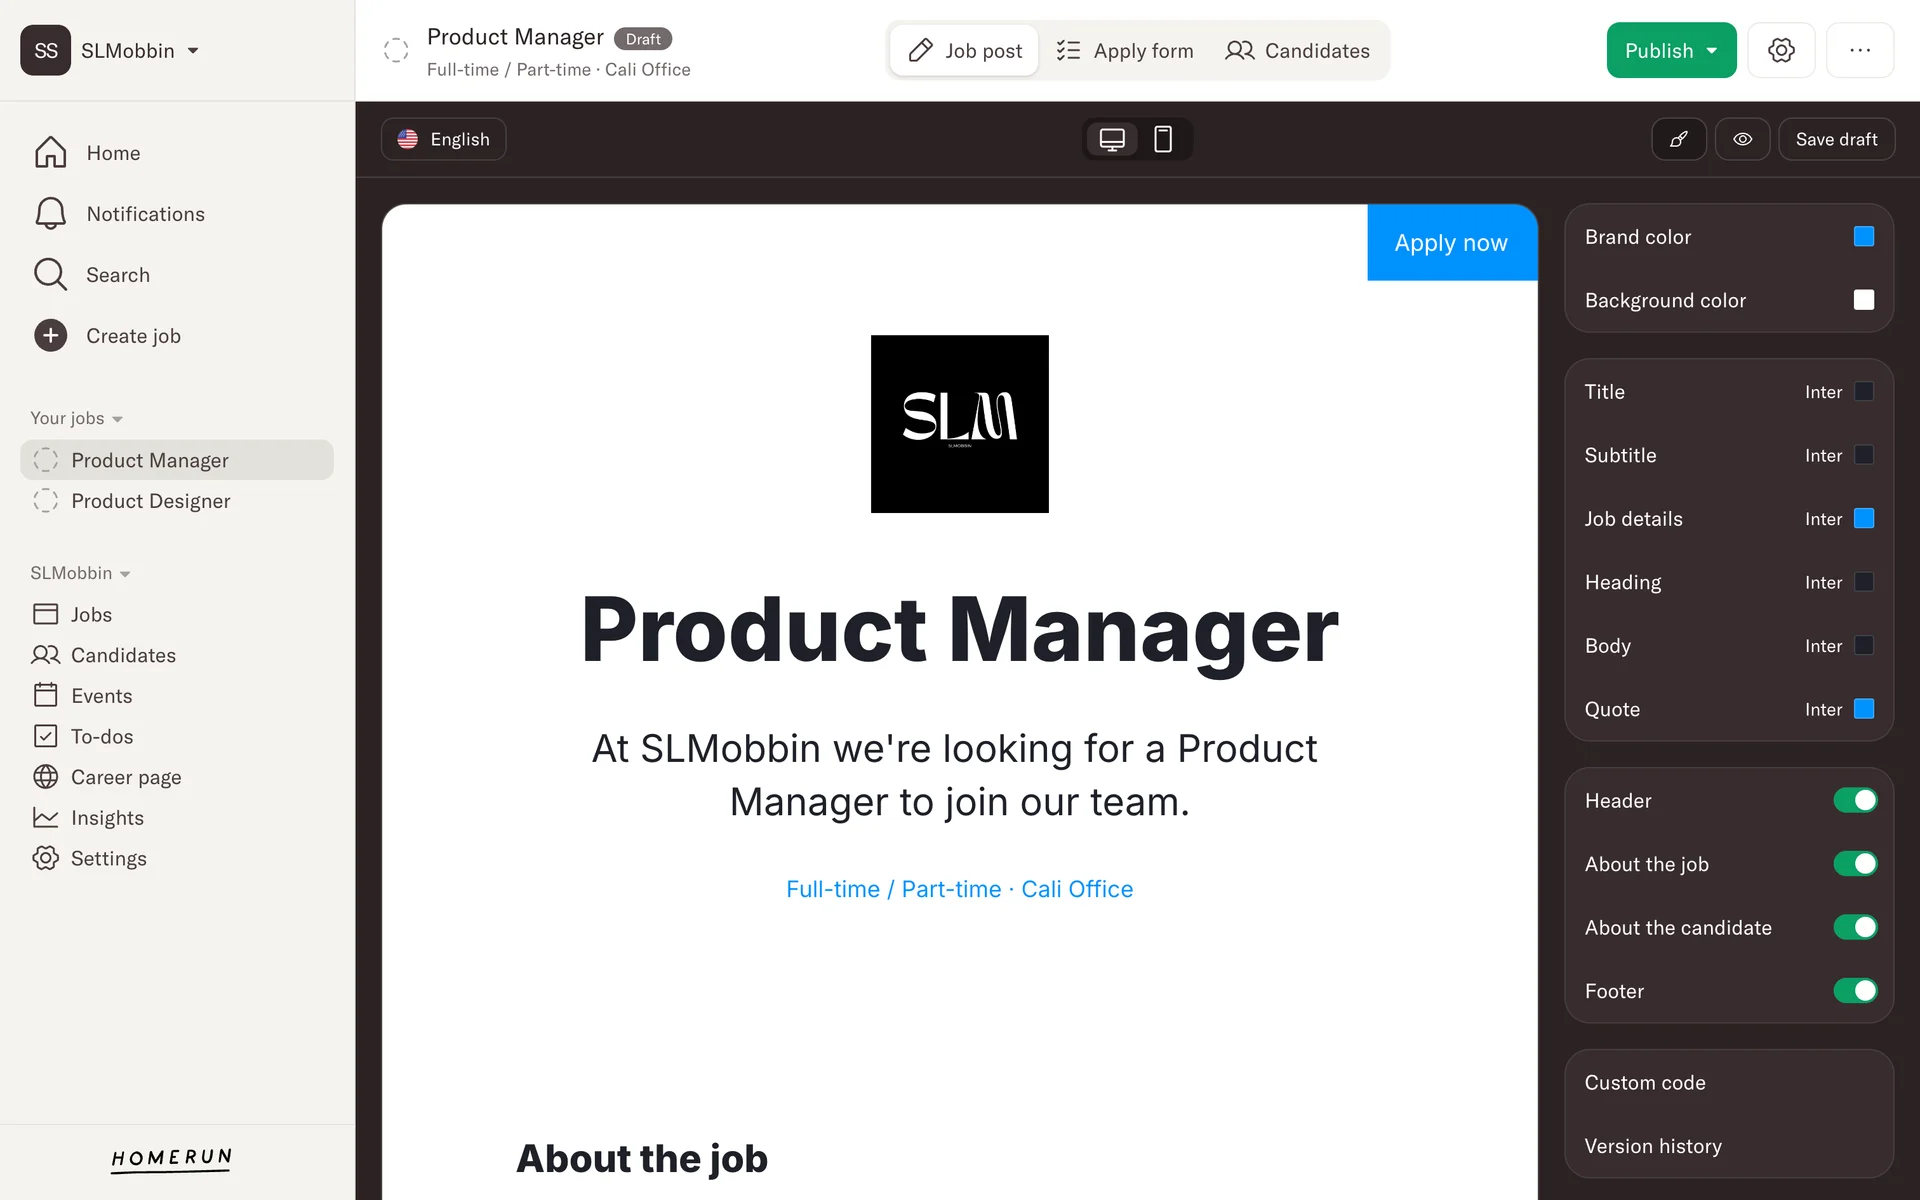Viewport: 1920px width, 1200px height.
Task: Turn off the Footer toggle
Action: point(1855,991)
